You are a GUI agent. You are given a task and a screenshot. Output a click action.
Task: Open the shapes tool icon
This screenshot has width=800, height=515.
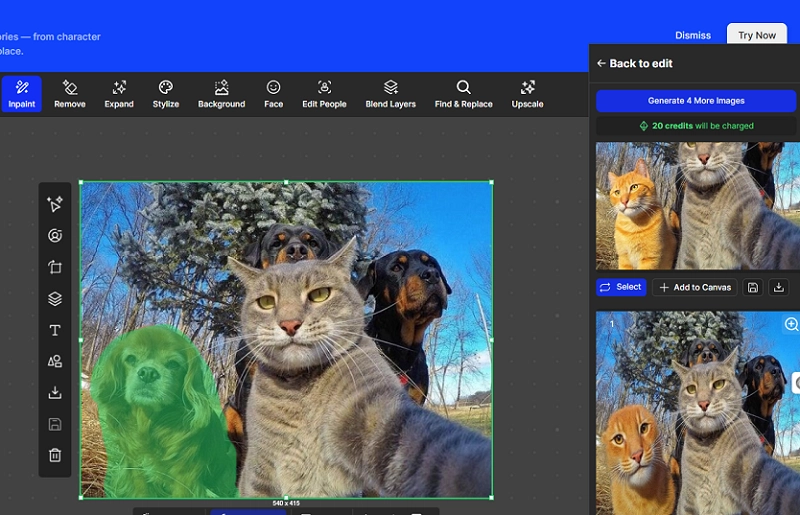point(55,361)
